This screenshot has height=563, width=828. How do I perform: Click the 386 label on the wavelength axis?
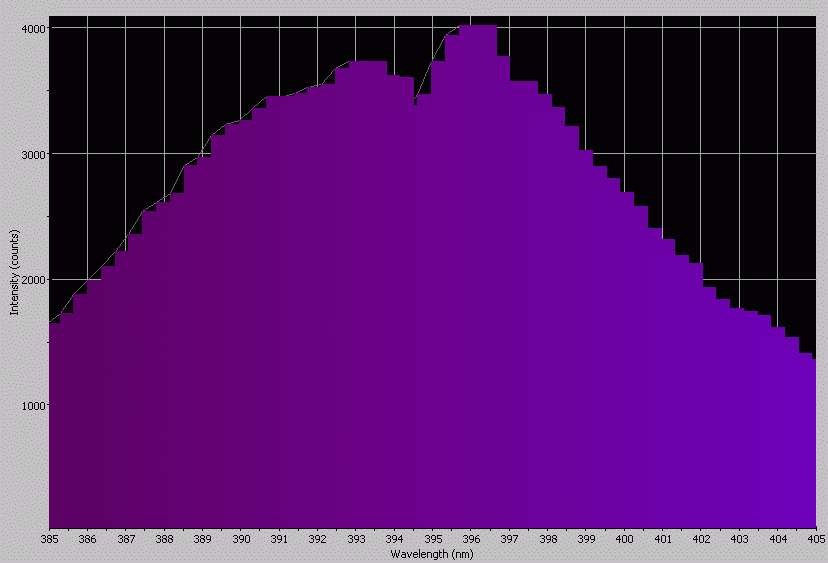point(87,539)
